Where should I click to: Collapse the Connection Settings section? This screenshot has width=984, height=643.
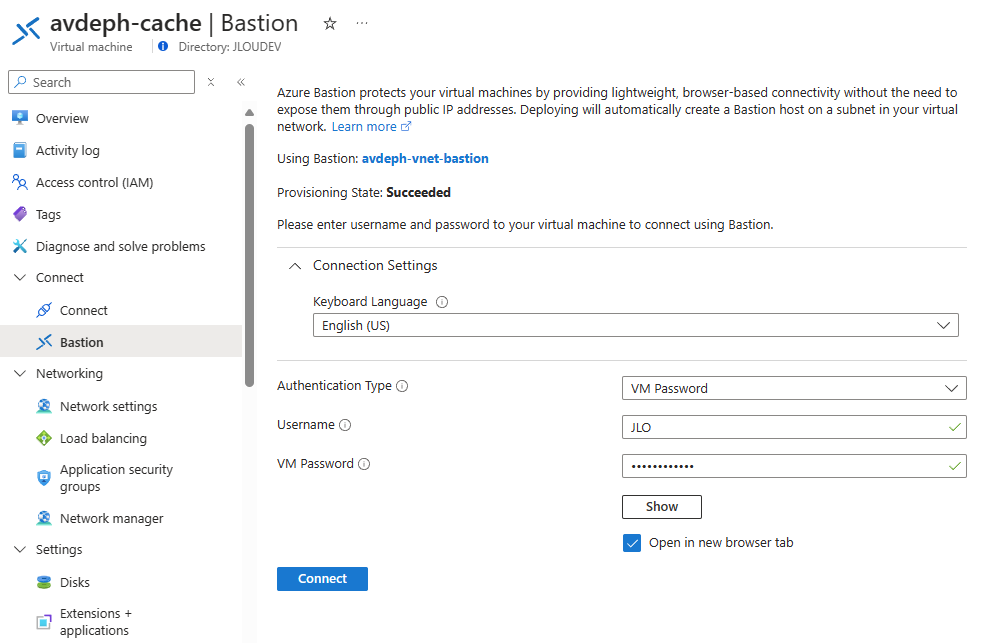(x=295, y=266)
